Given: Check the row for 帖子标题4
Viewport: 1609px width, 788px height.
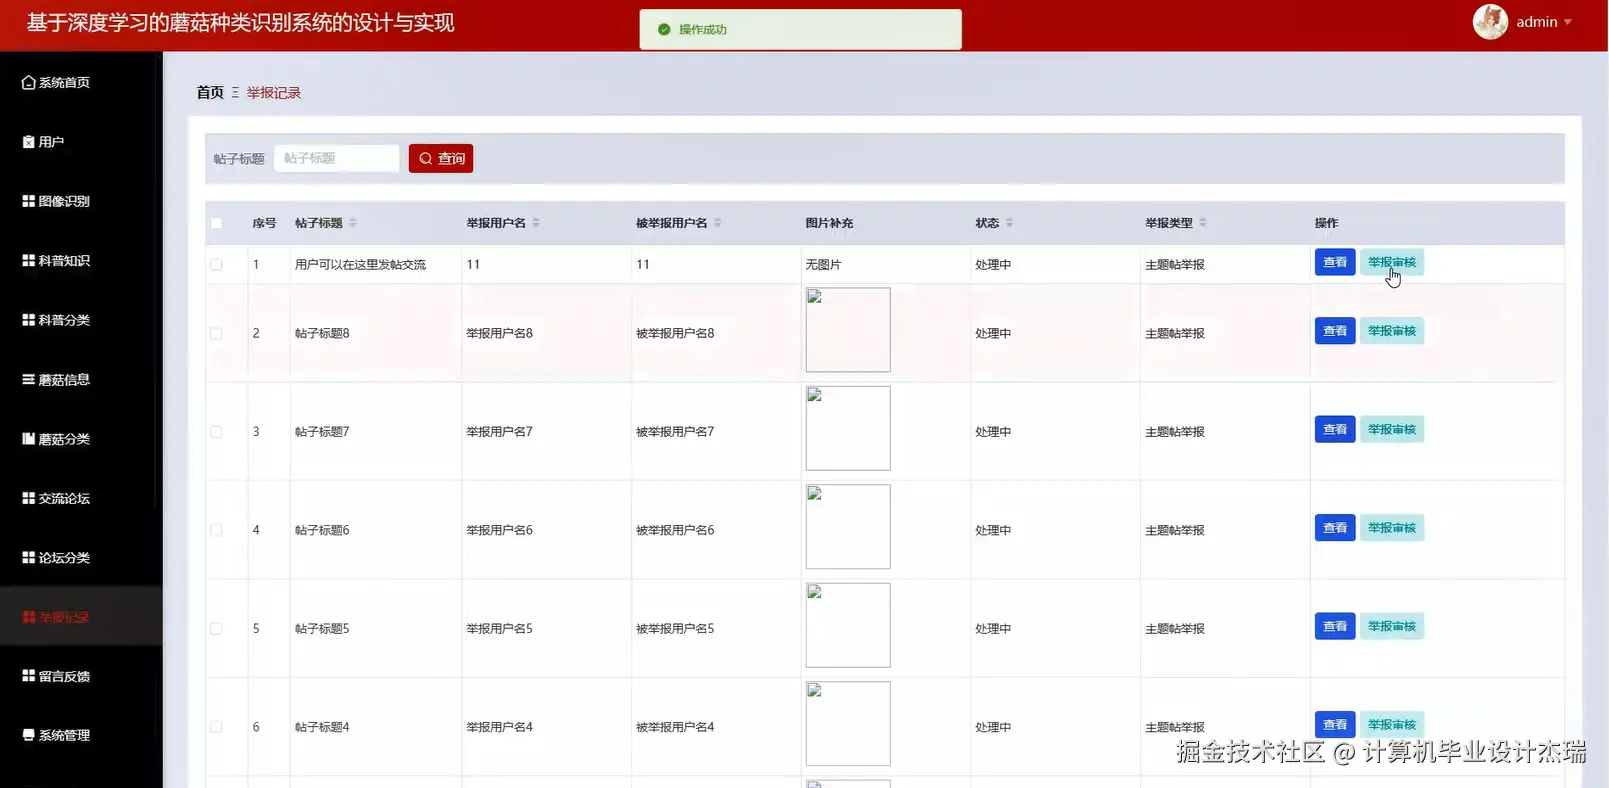Looking at the screenshot, I should (216, 727).
